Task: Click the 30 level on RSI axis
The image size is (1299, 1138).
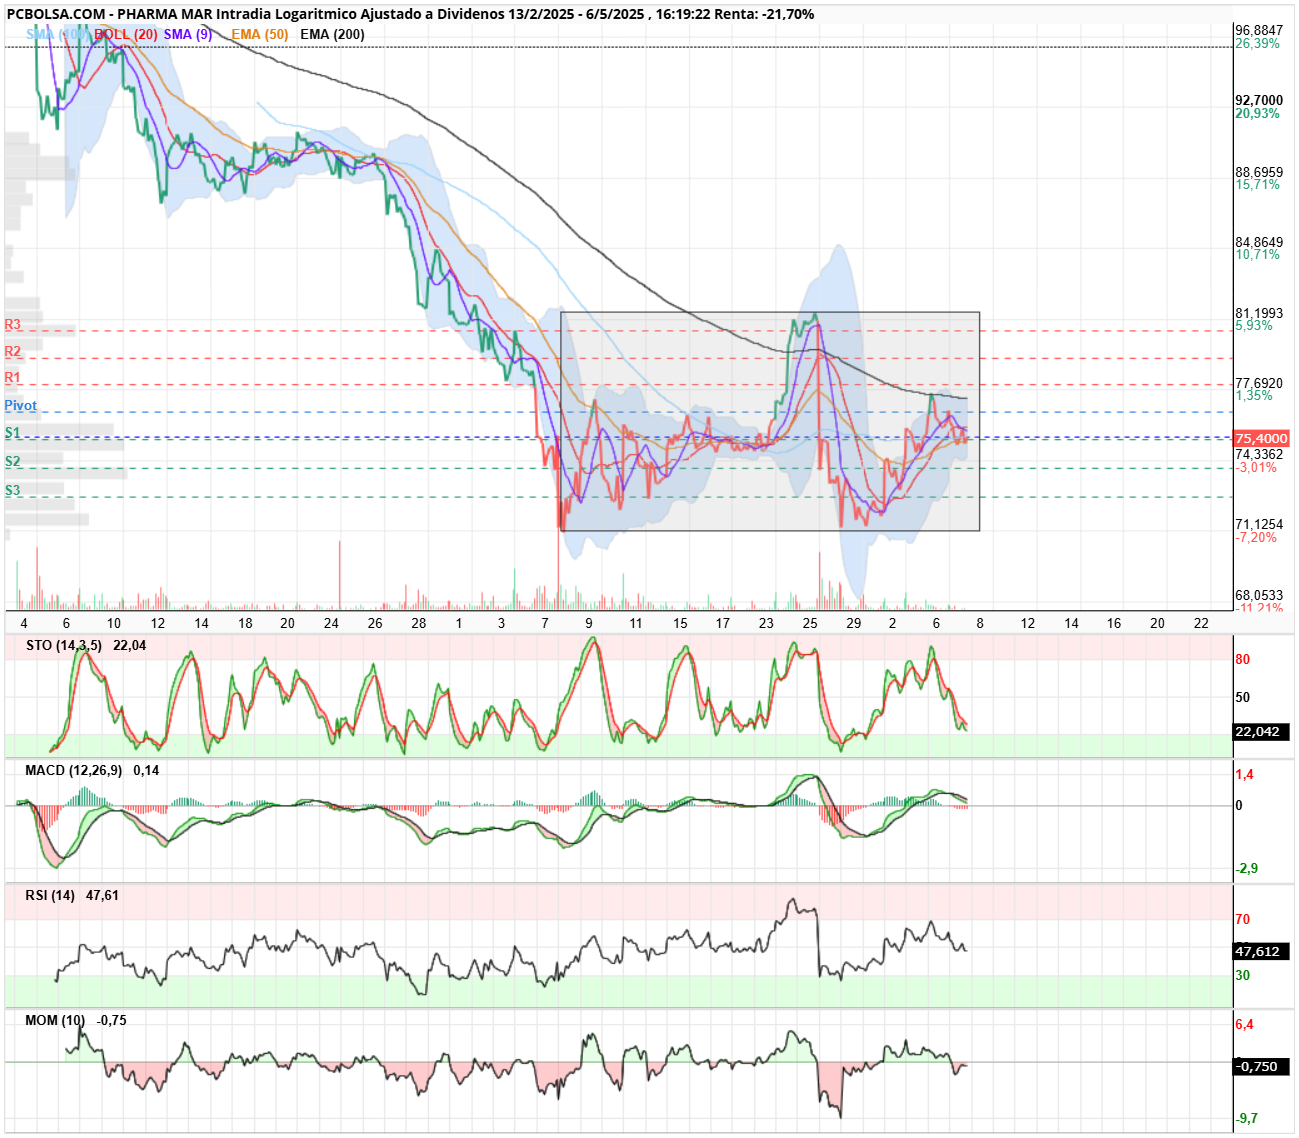Action: (1243, 975)
